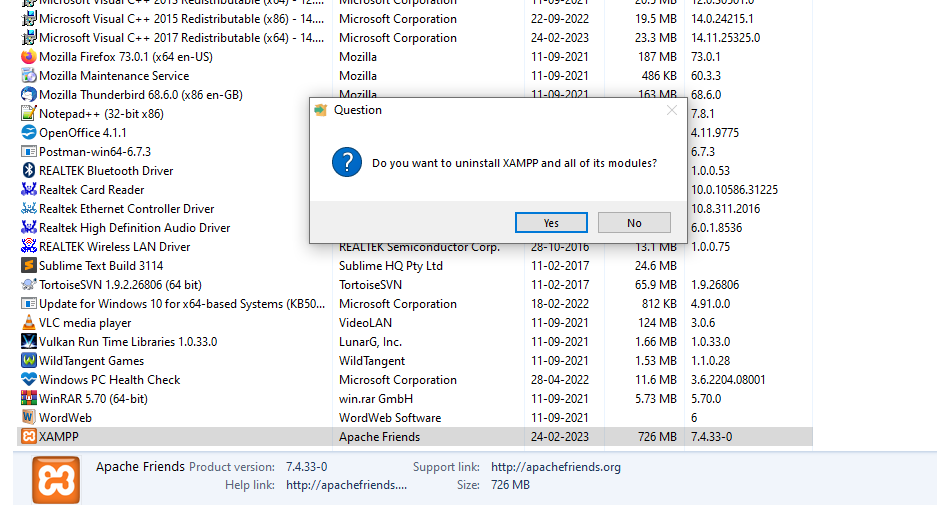Select the Postman-win64-6.7.3 entry

(95, 152)
